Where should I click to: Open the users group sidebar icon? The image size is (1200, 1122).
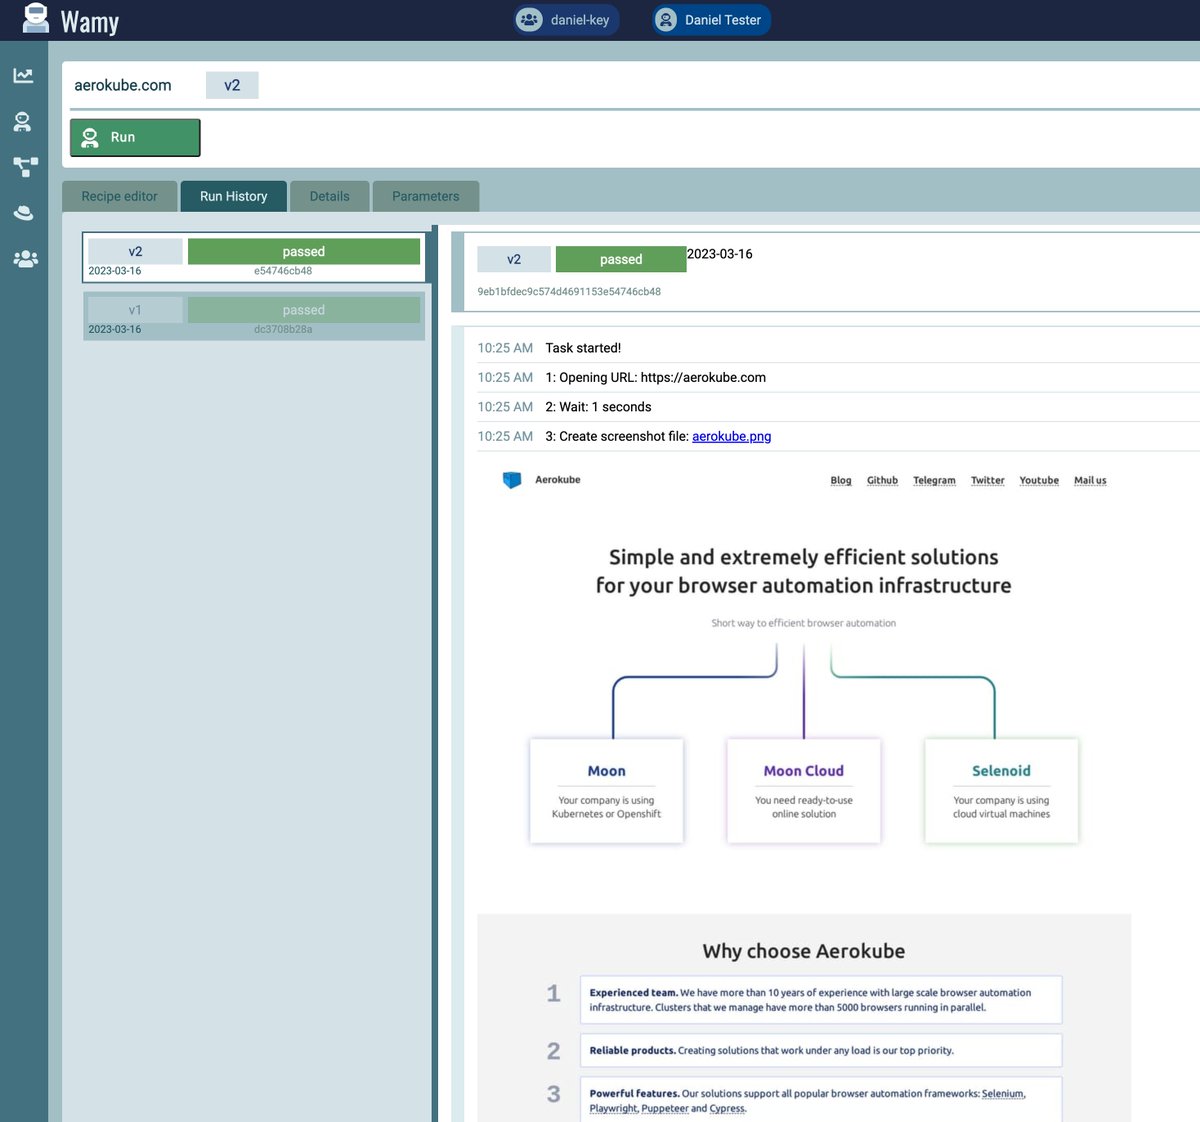pos(25,259)
